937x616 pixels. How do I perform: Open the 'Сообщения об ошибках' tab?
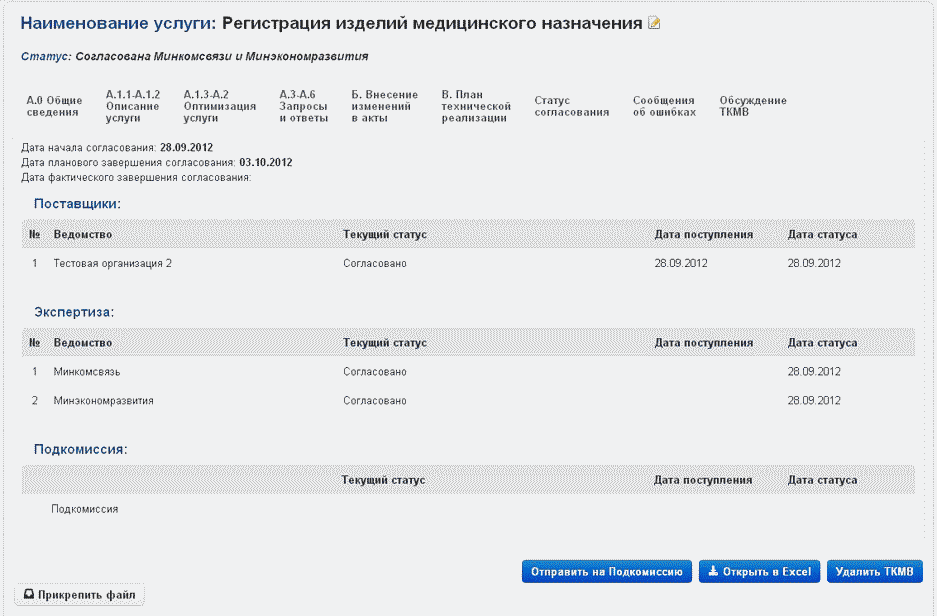click(x=663, y=106)
